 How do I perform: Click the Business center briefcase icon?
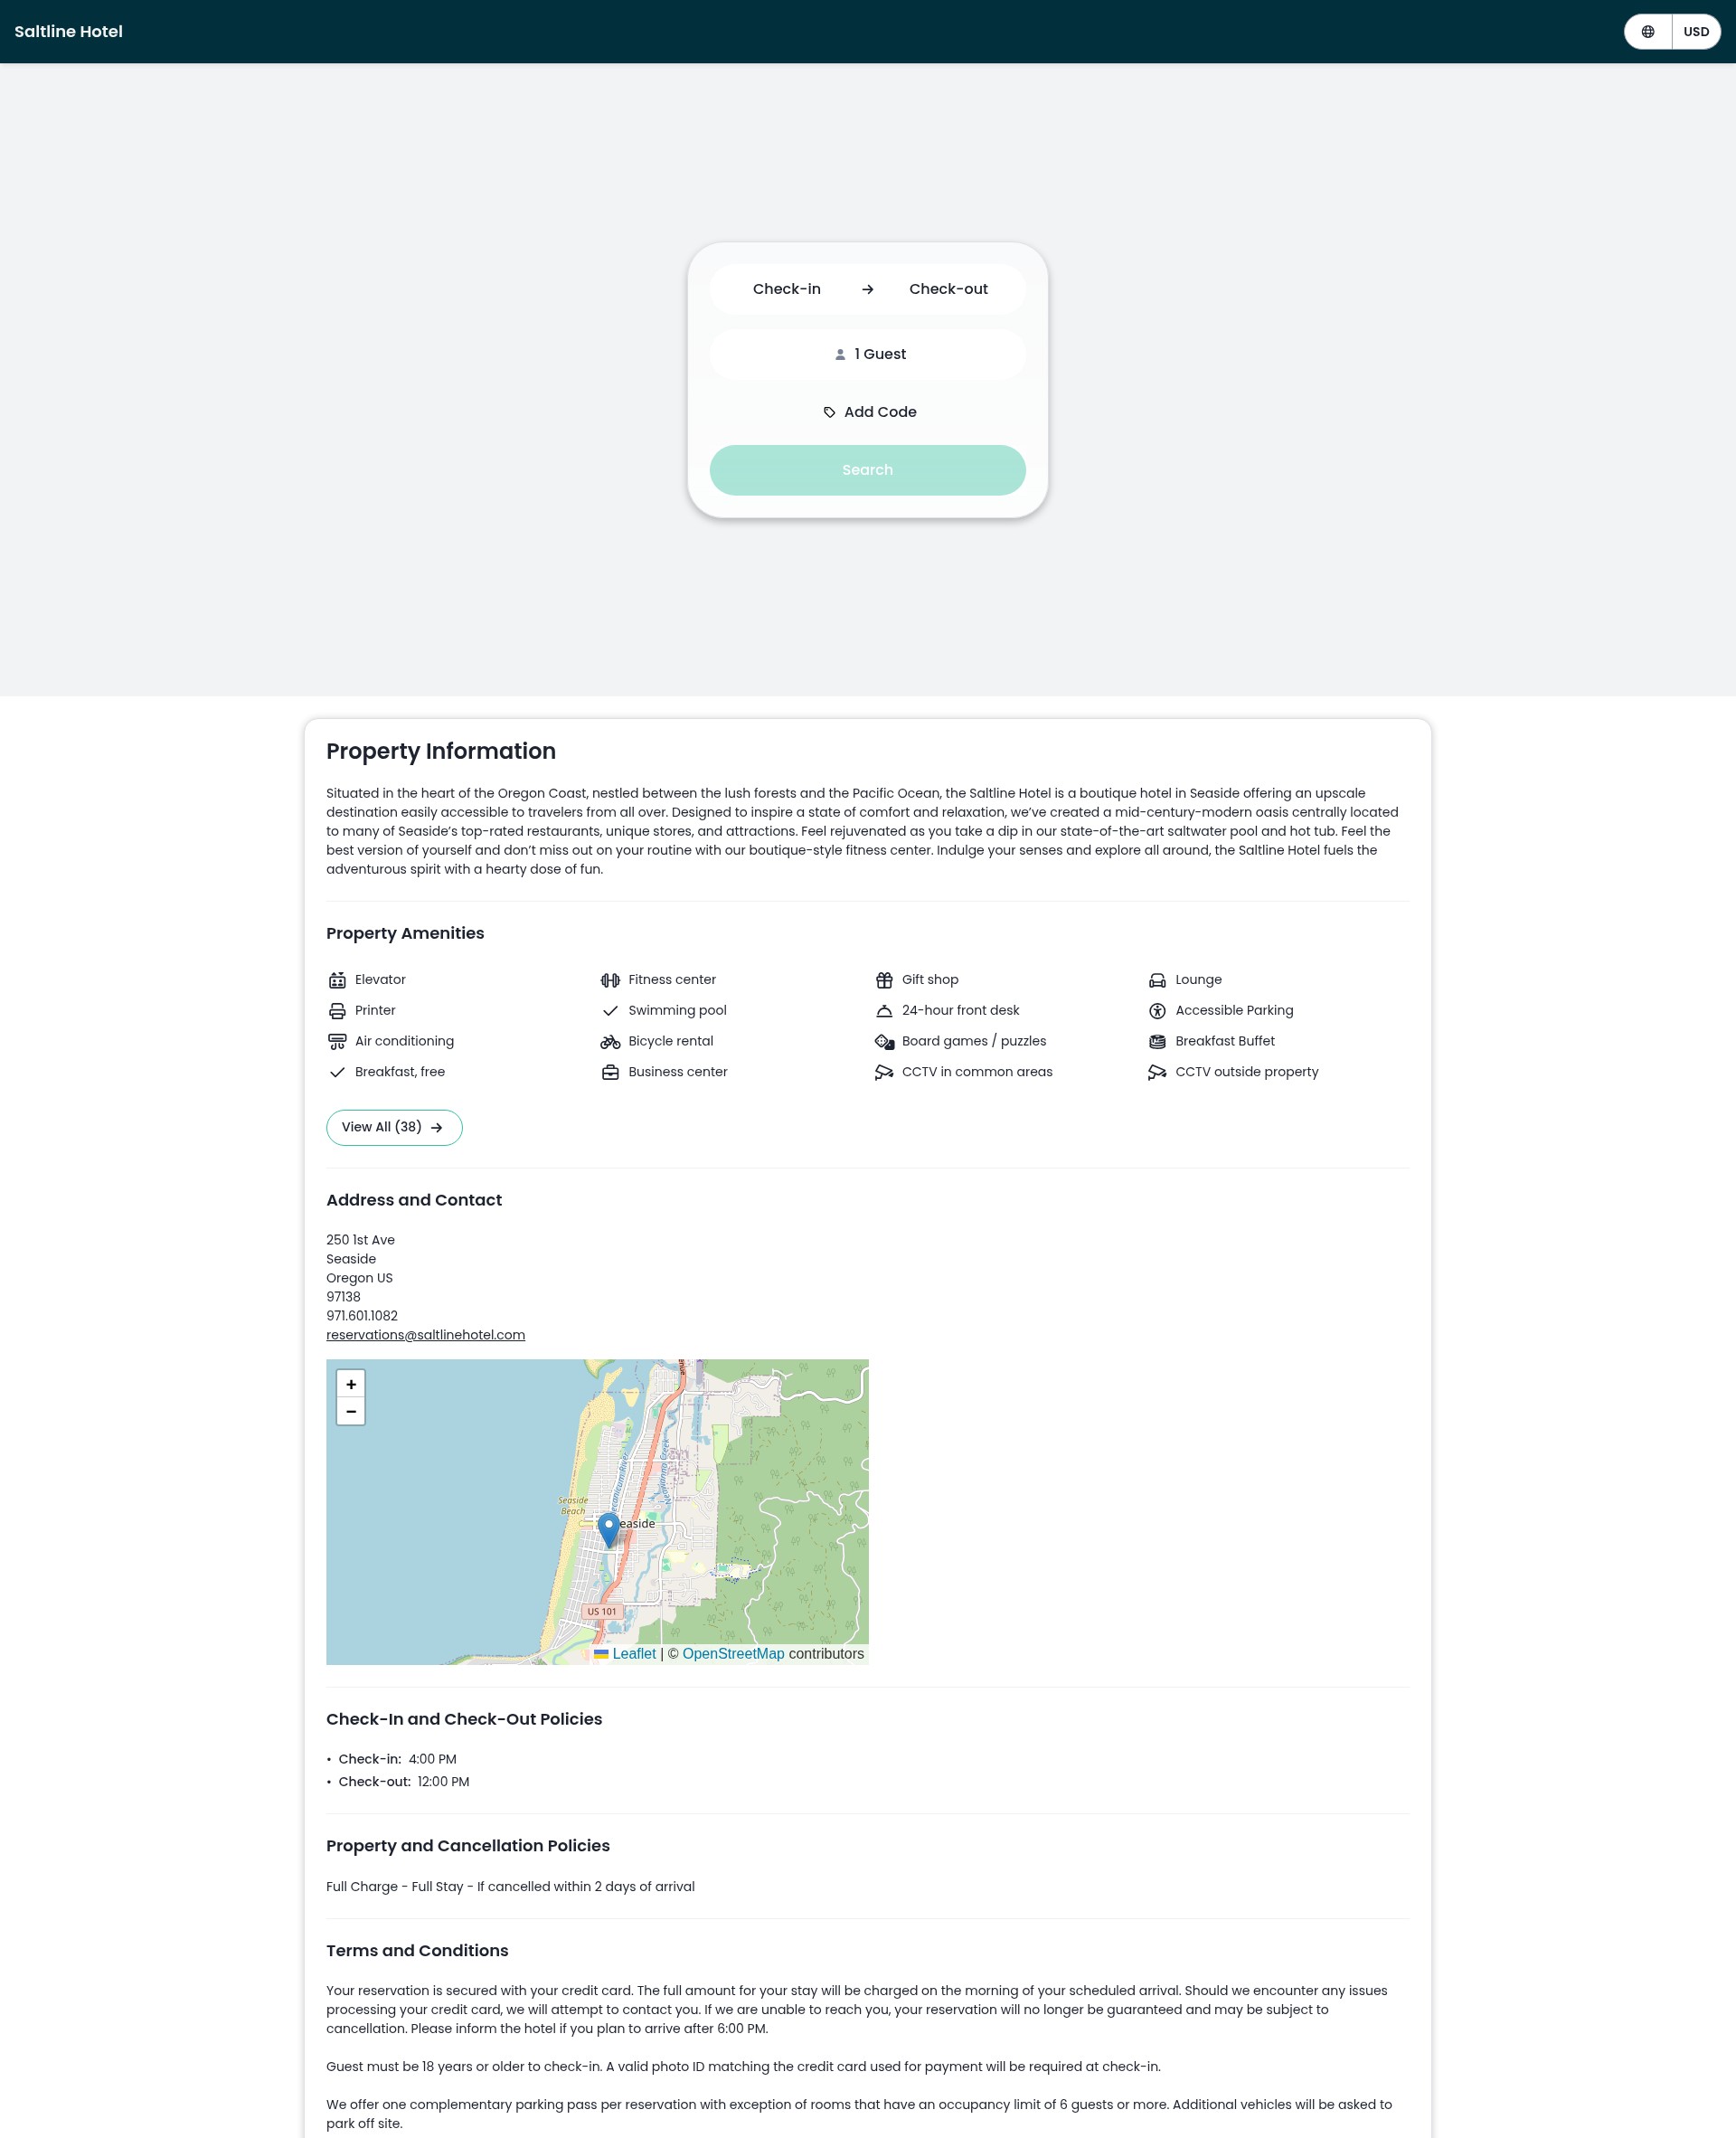click(x=610, y=1072)
